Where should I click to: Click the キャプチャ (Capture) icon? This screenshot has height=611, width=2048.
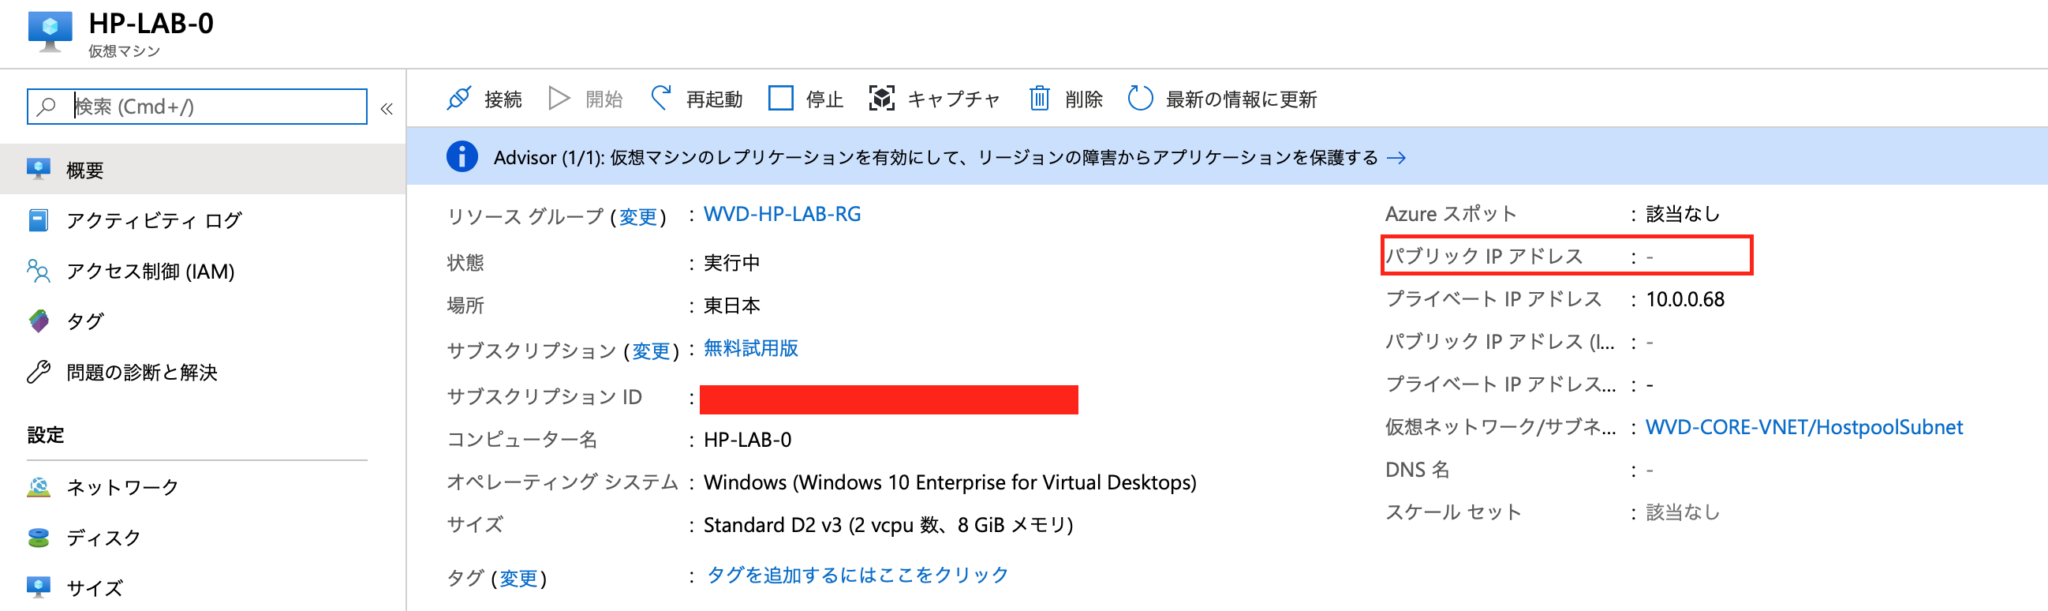point(881,98)
